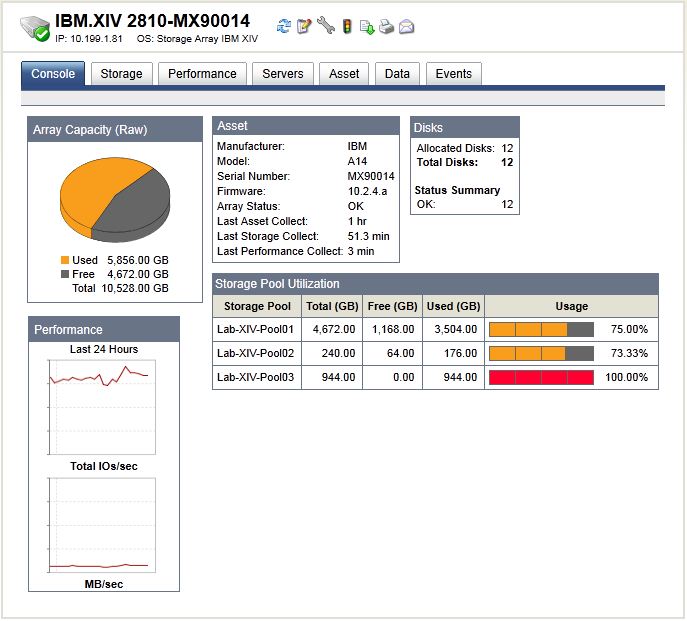Click the Storage Pool Utilization panel header
This screenshot has height=621, width=687.
[x=436, y=284]
